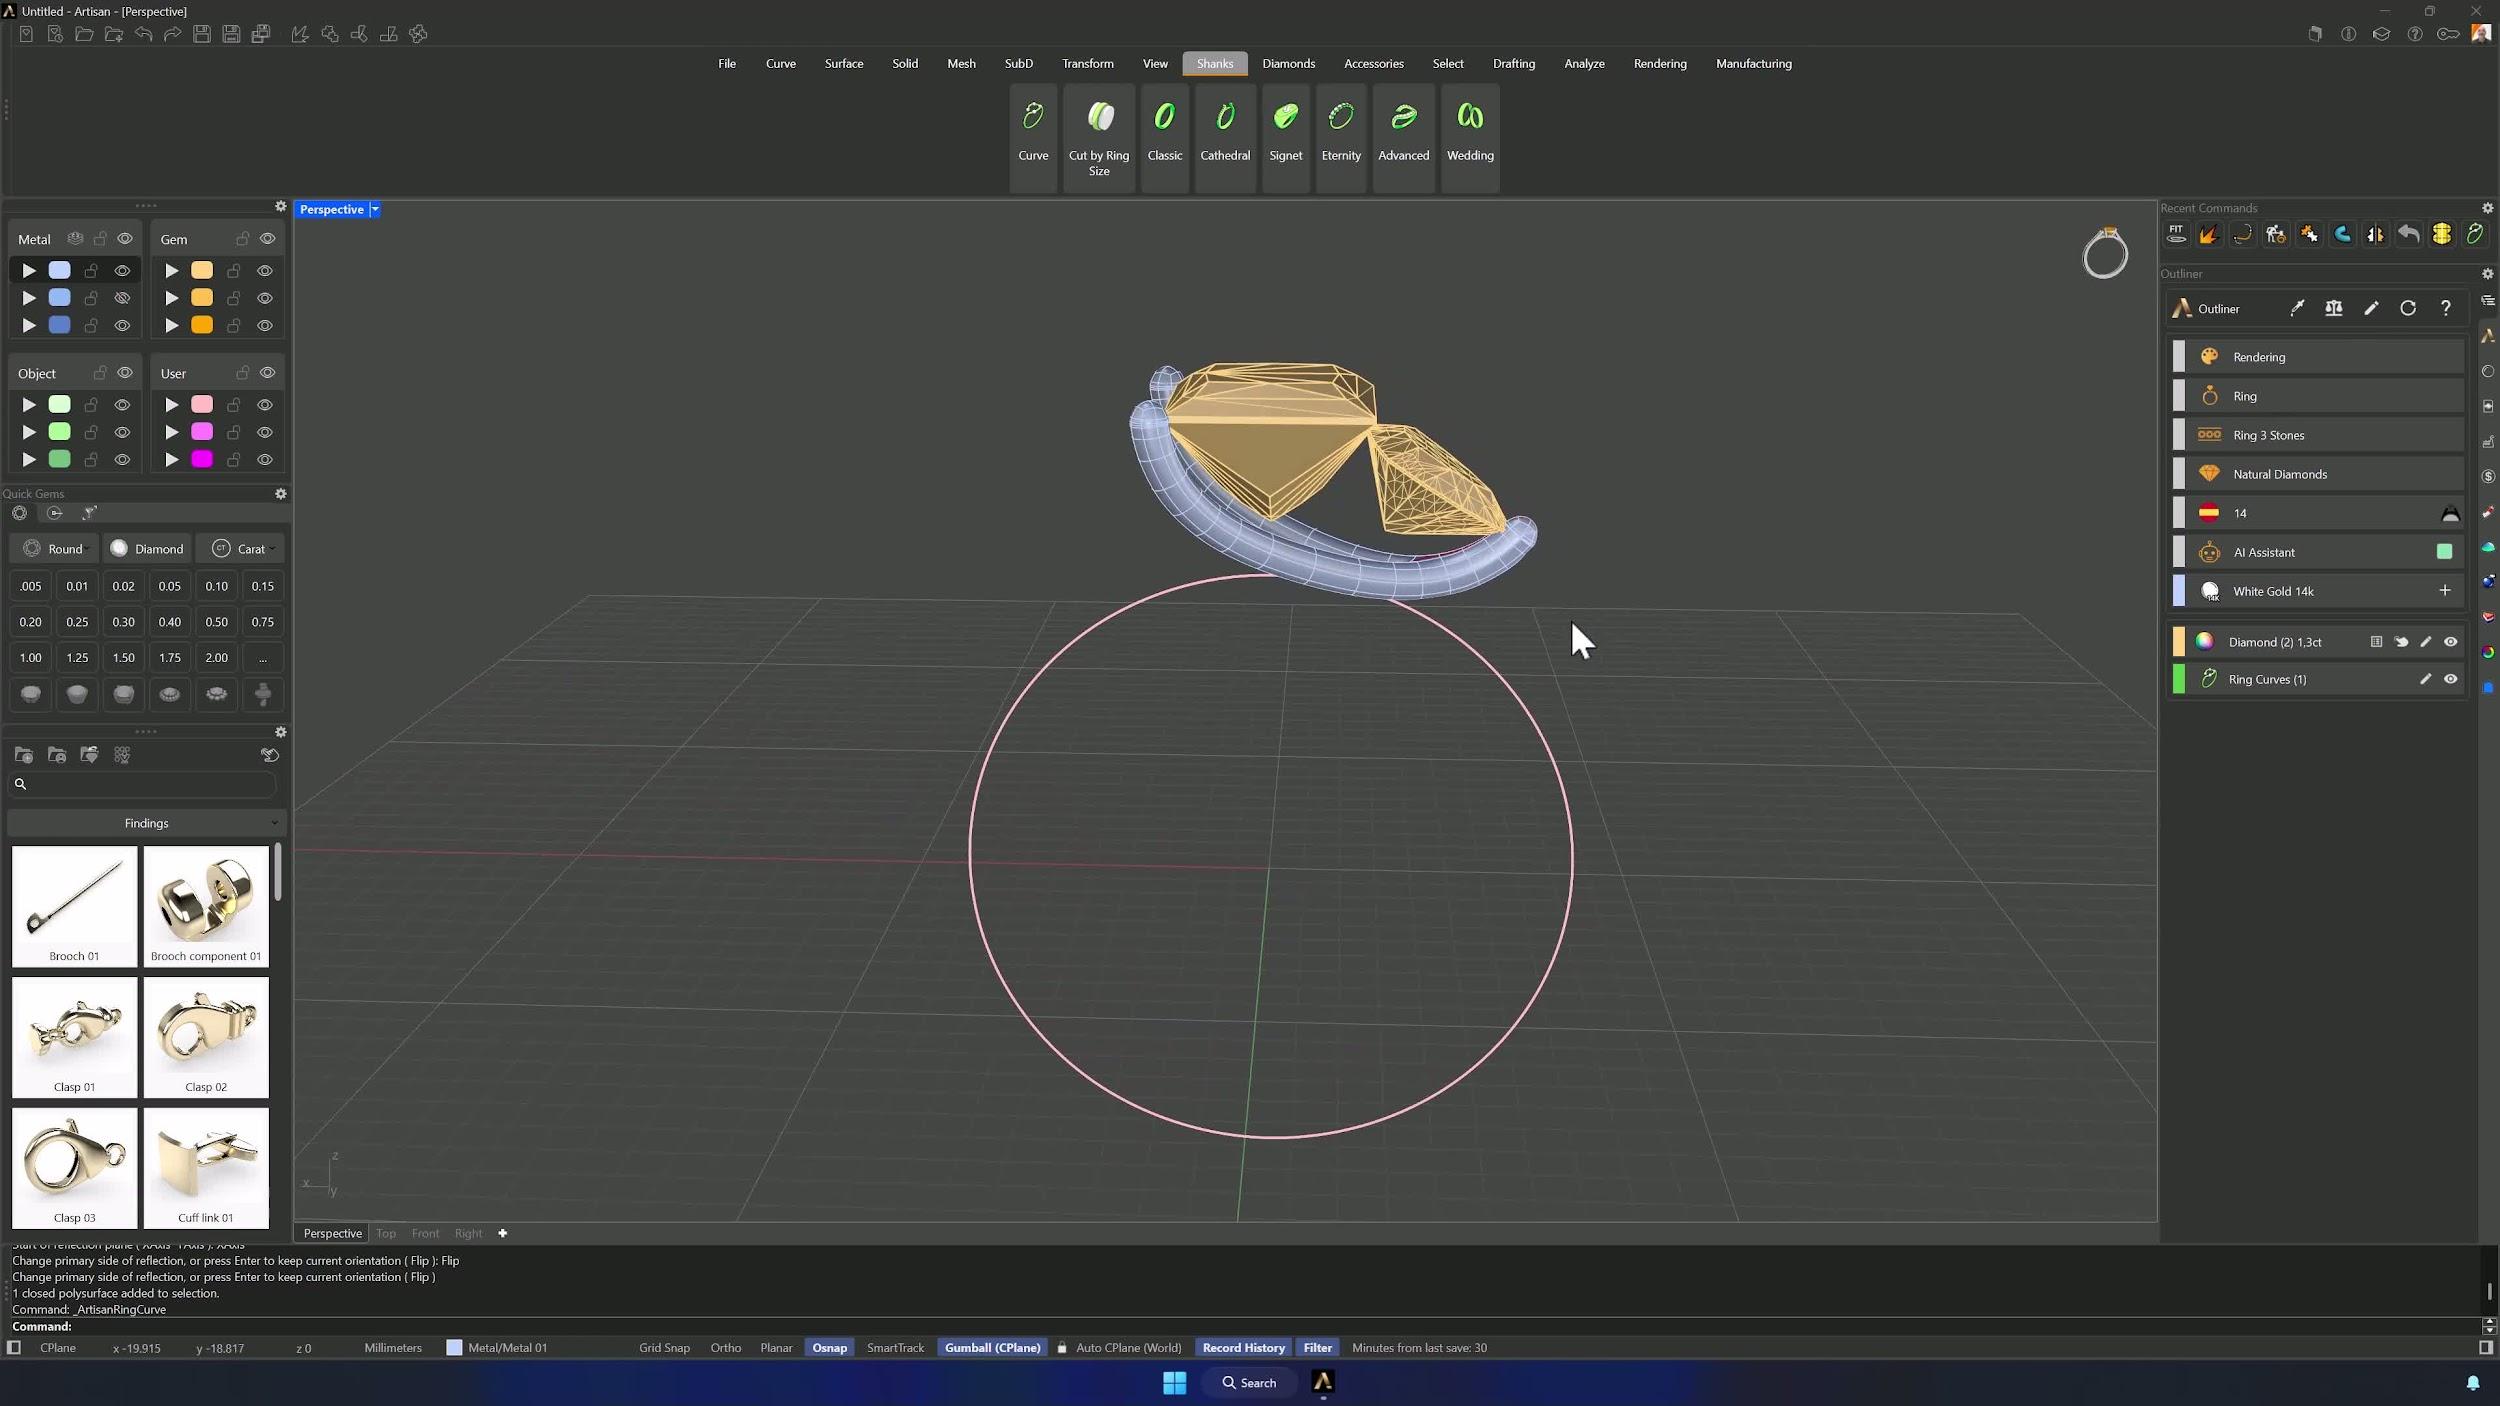Switch to the Front viewport tab
Viewport: 2500px width, 1406px height.
coord(425,1233)
